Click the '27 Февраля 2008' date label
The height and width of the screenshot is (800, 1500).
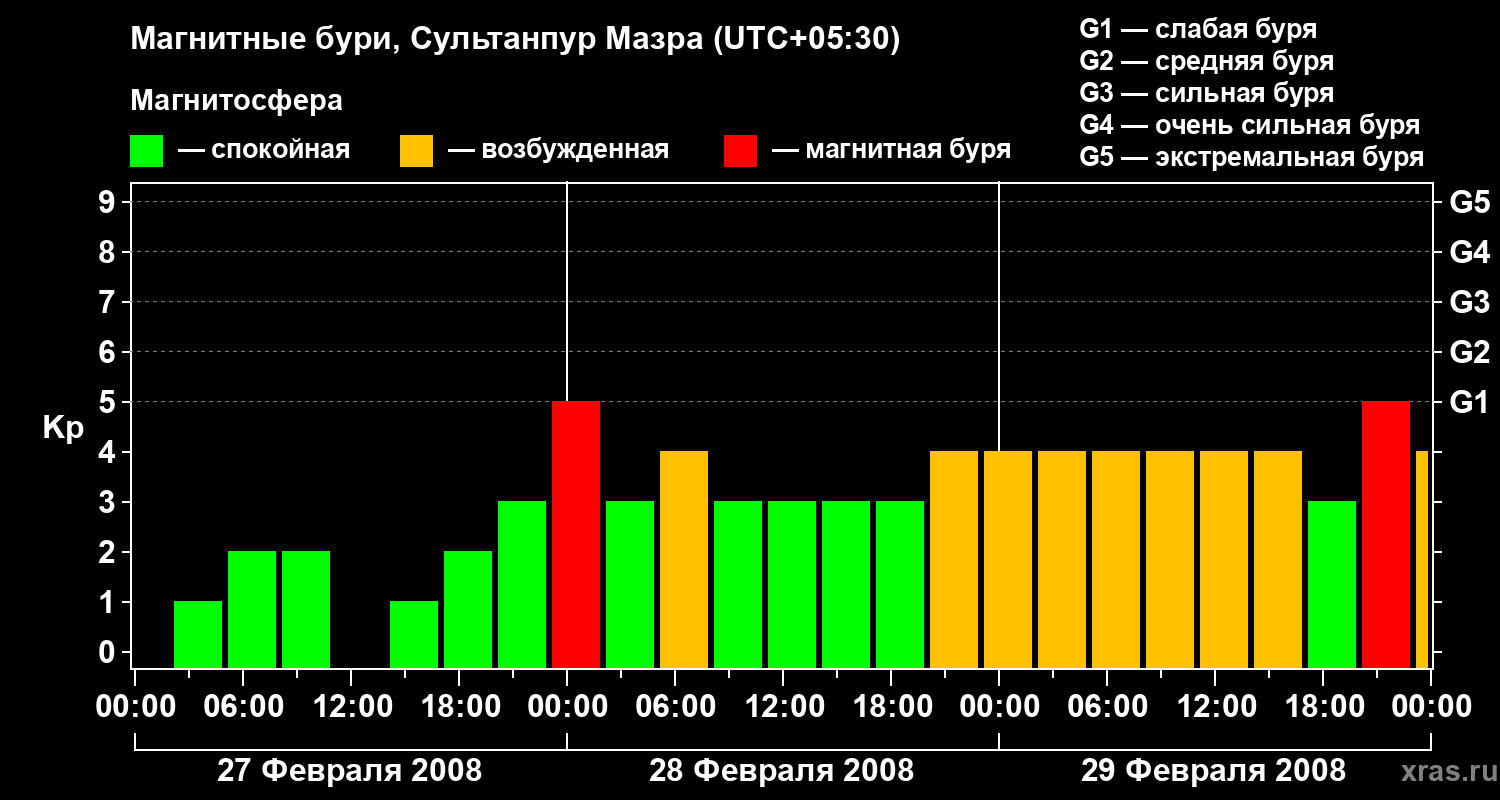point(350,771)
